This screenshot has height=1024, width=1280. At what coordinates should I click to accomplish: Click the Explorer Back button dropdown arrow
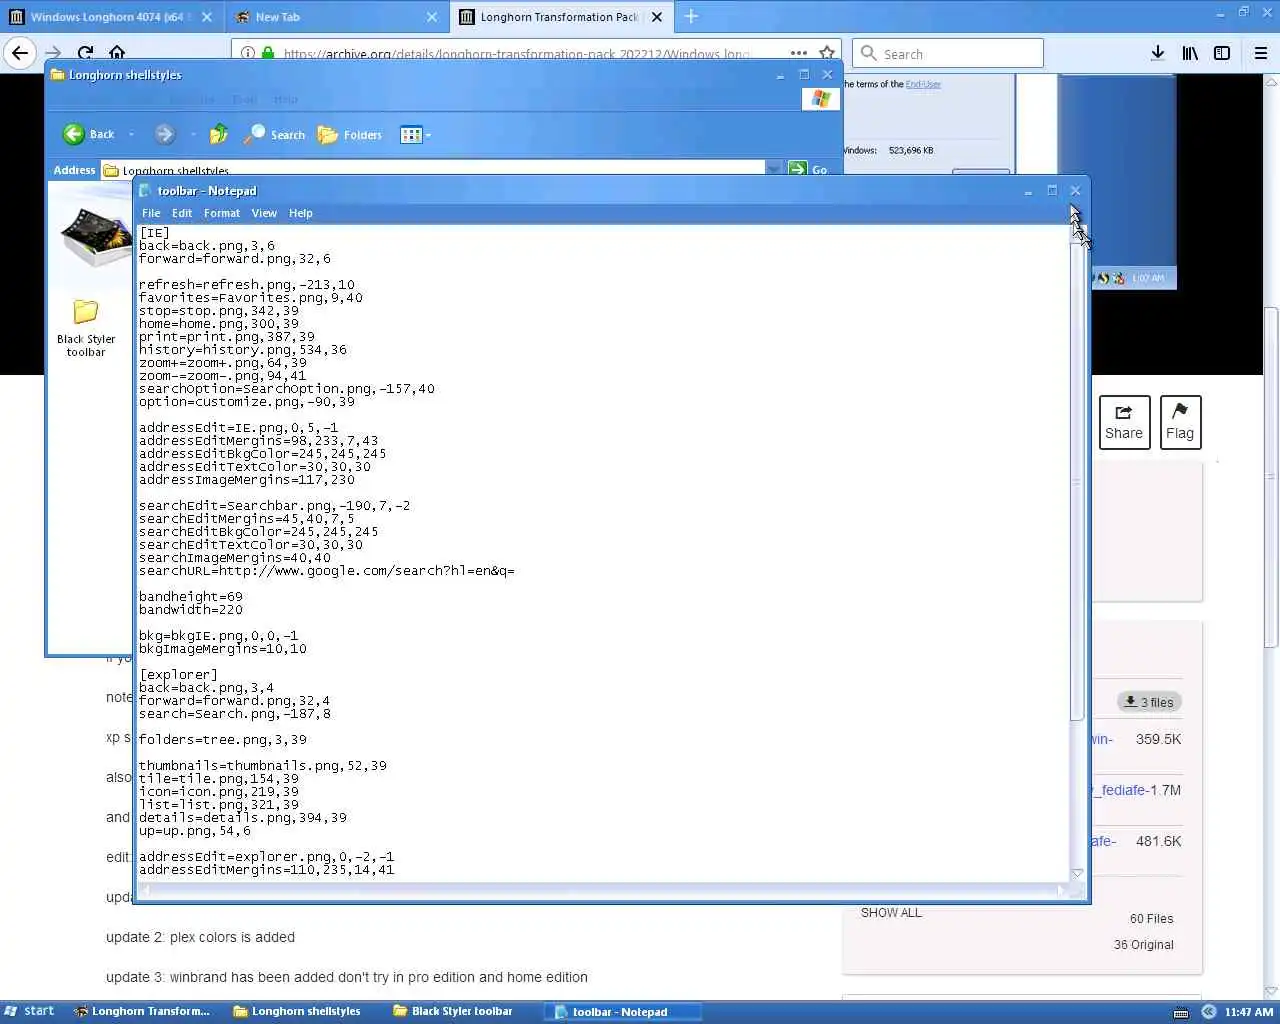pos(131,134)
